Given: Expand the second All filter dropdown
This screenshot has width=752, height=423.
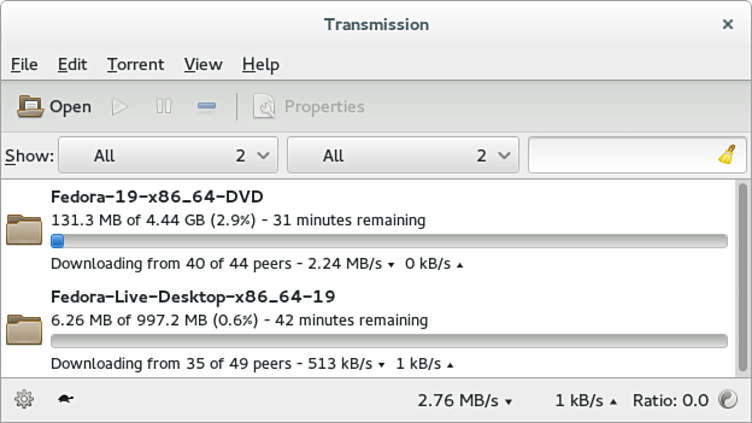Looking at the screenshot, I should [402, 155].
